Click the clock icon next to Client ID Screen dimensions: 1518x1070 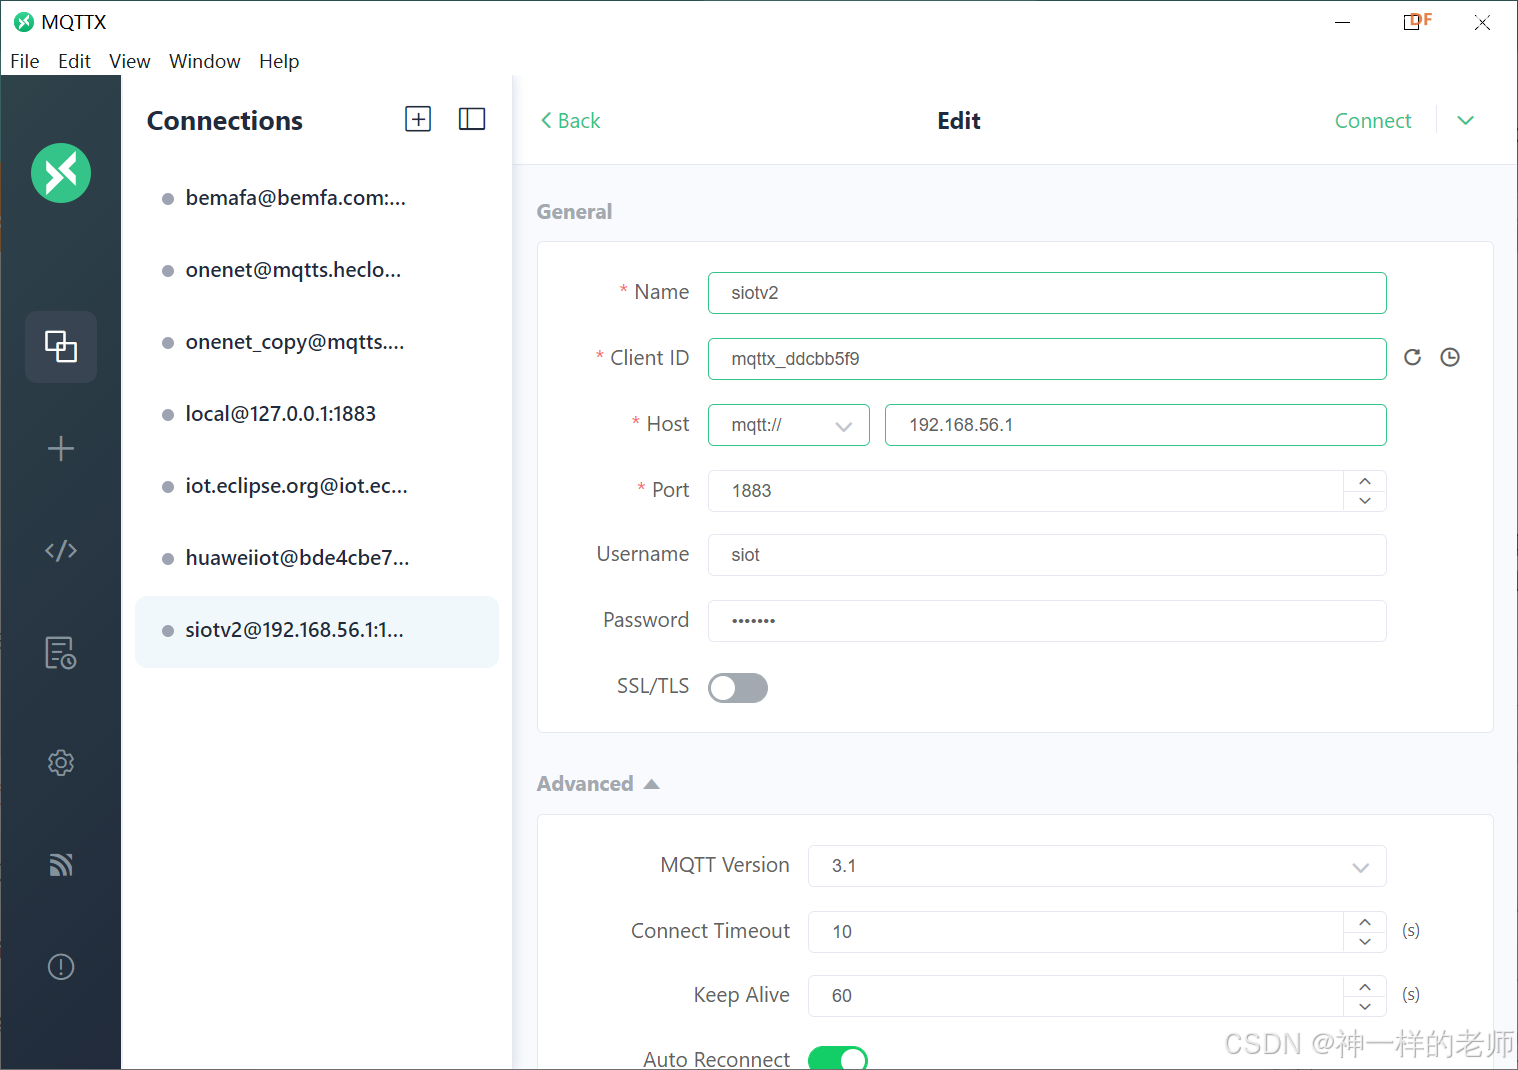[x=1450, y=357]
